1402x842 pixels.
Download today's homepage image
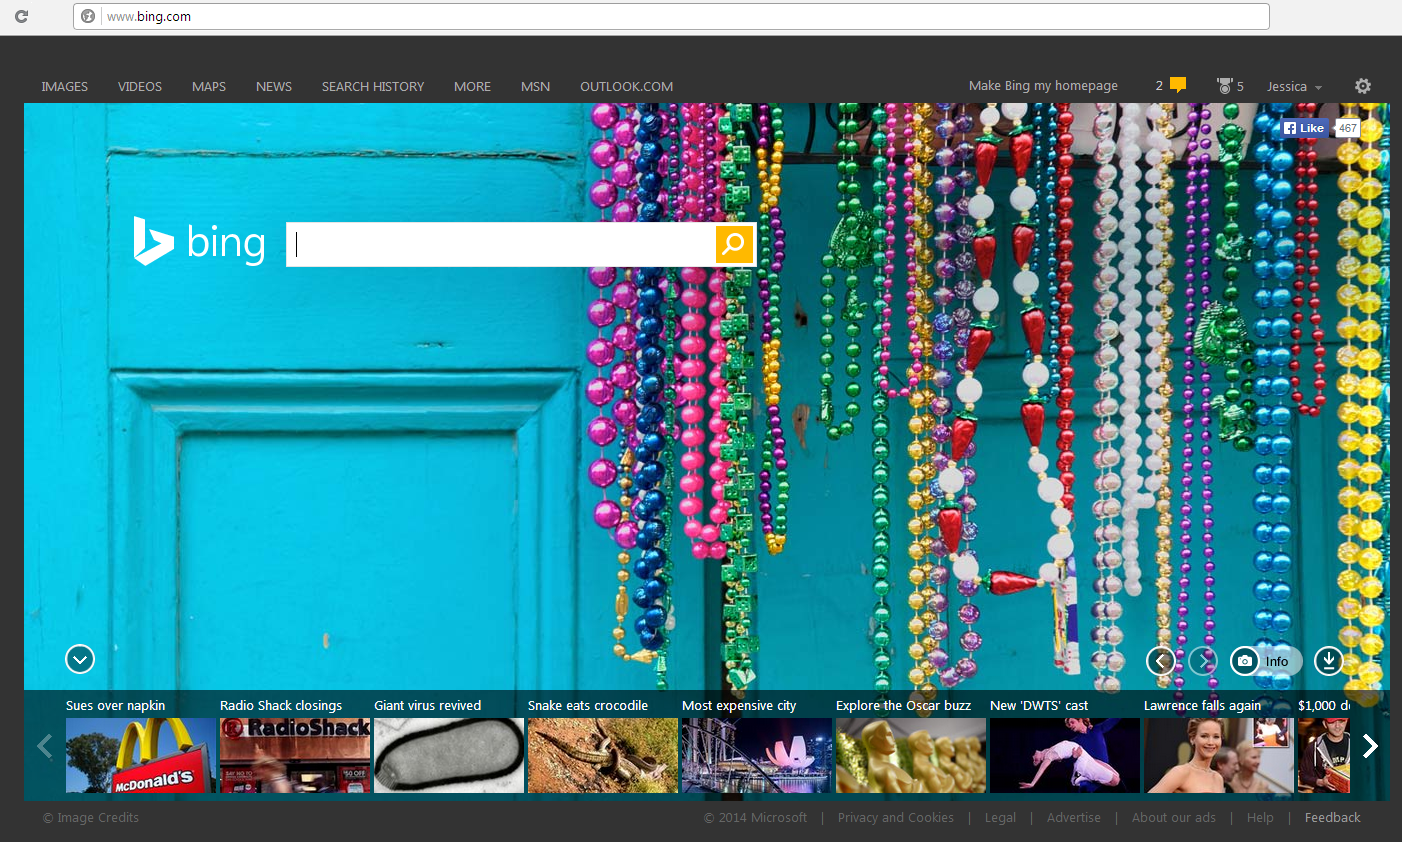click(1328, 661)
